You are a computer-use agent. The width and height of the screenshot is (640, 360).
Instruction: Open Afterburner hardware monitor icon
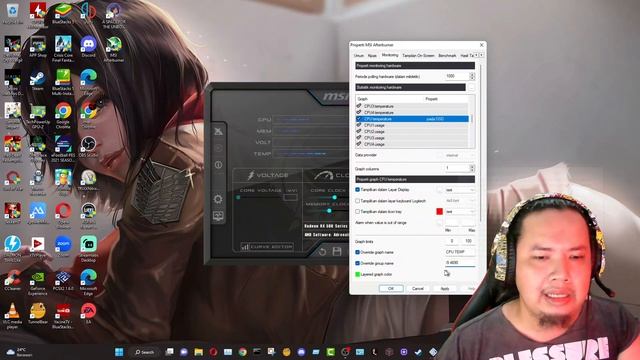[x=218, y=216]
